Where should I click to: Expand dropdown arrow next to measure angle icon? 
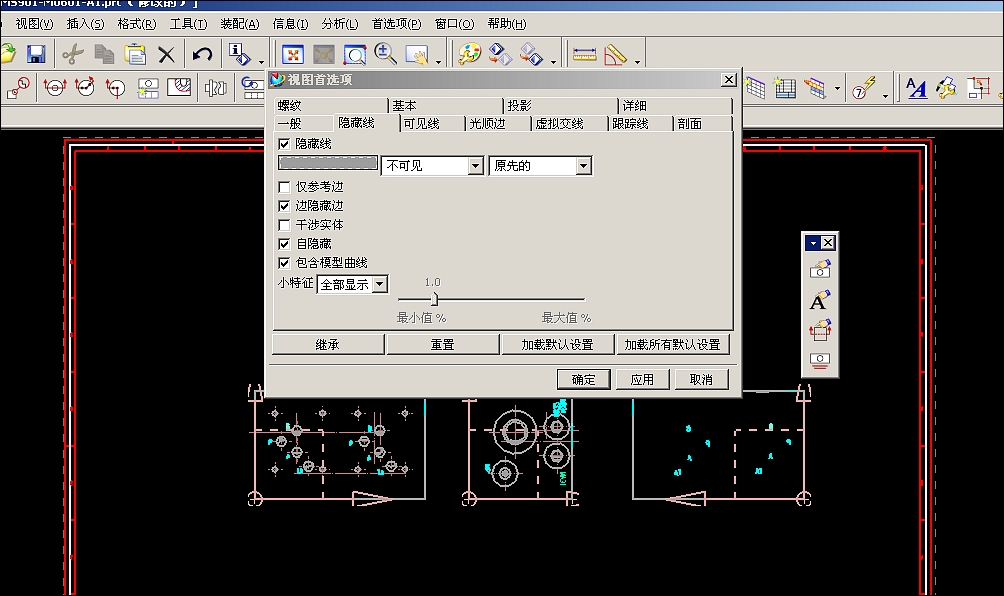tap(637, 62)
